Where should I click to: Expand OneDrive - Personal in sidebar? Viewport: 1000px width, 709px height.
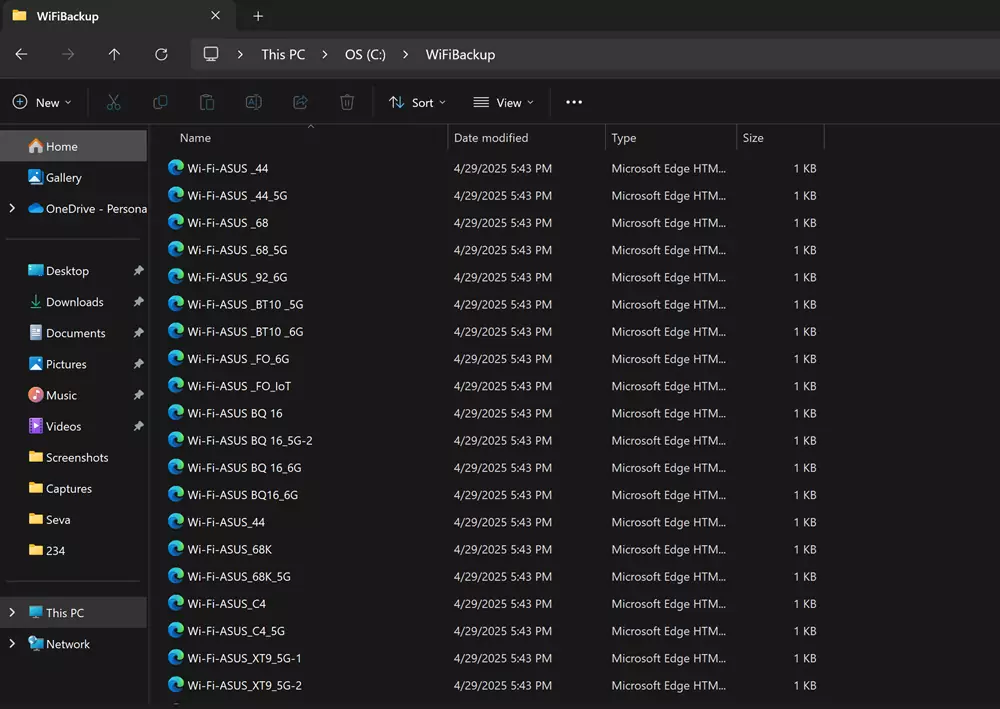[x=12, y=208]
